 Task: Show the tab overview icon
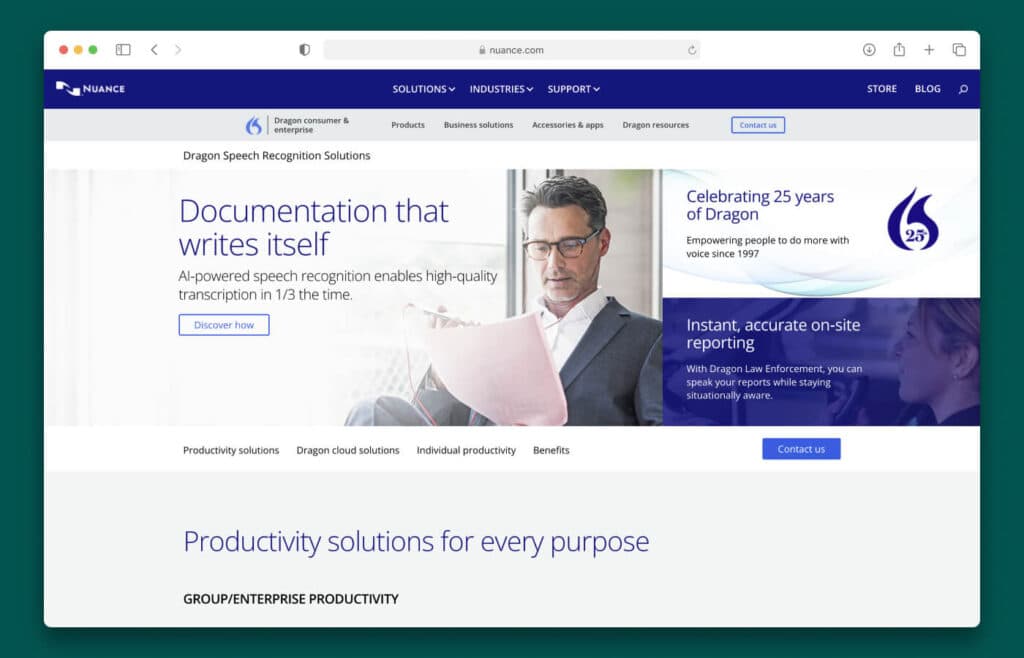point(959,50)
